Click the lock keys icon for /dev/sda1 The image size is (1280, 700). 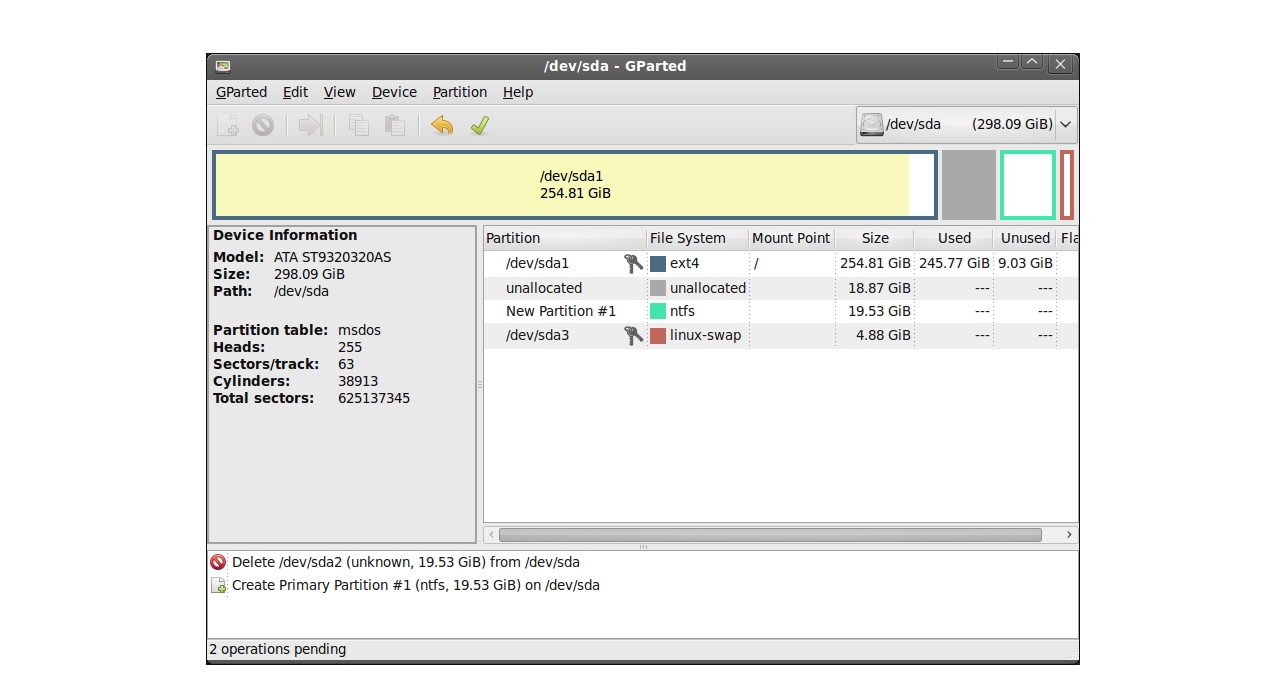[633, 264]
